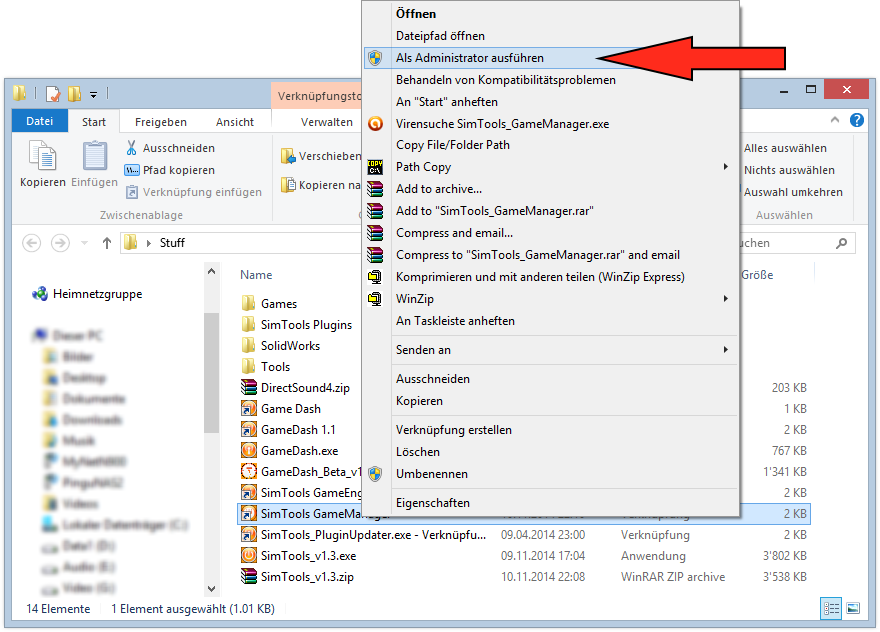The width and height of the screenshot is (880, 632).
Task: Select the SimTools_v1.3.zip archive icon
Action: pos(249,576)
